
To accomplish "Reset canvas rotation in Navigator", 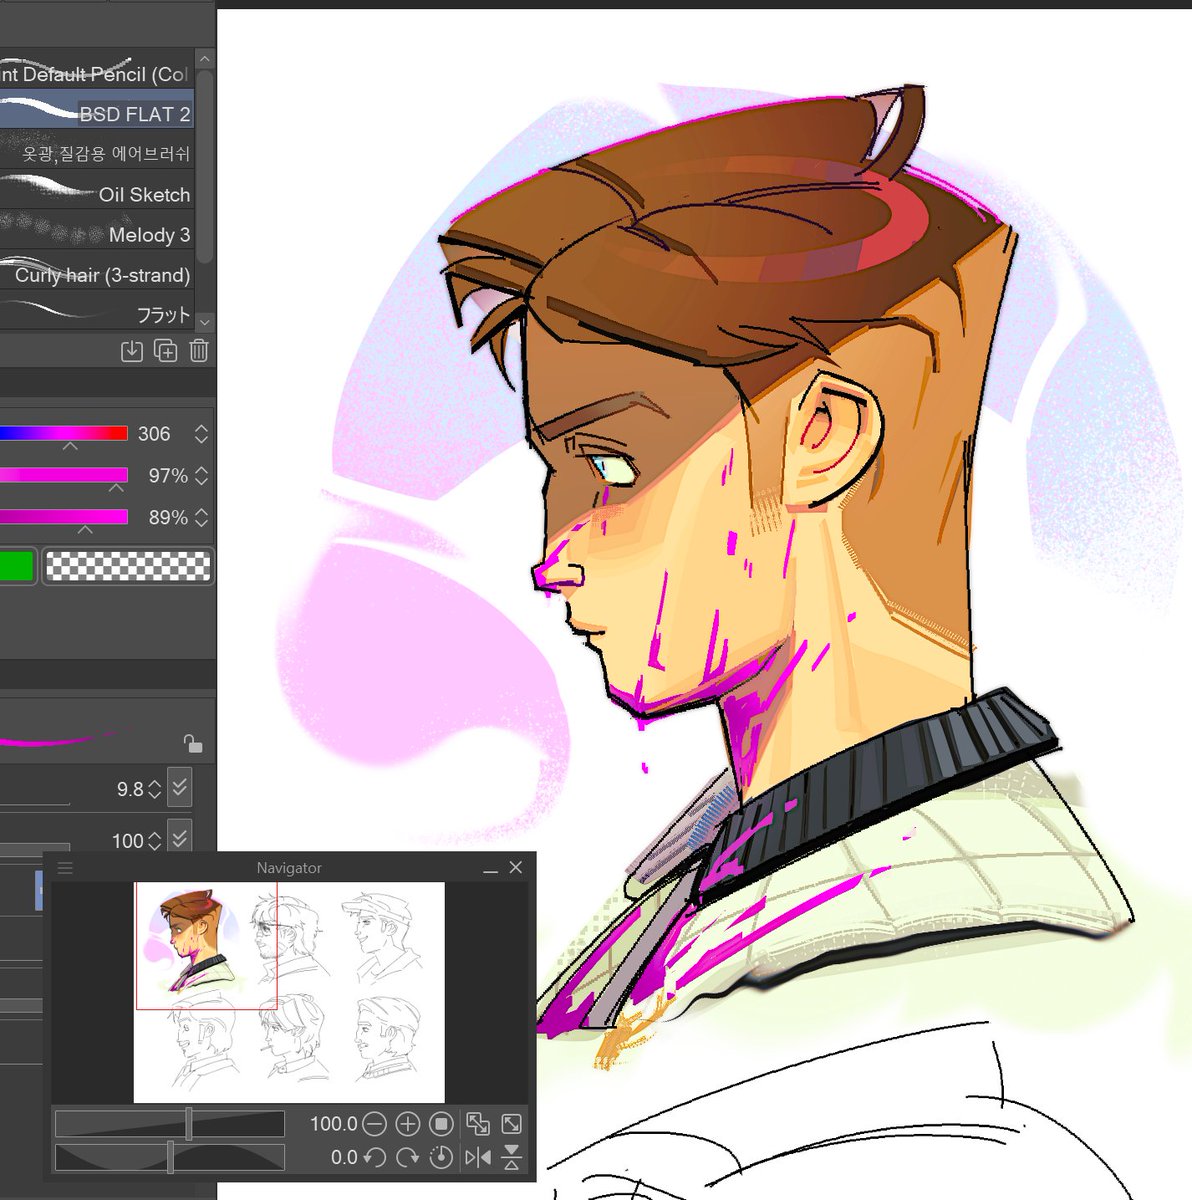I will (441, 1157).
